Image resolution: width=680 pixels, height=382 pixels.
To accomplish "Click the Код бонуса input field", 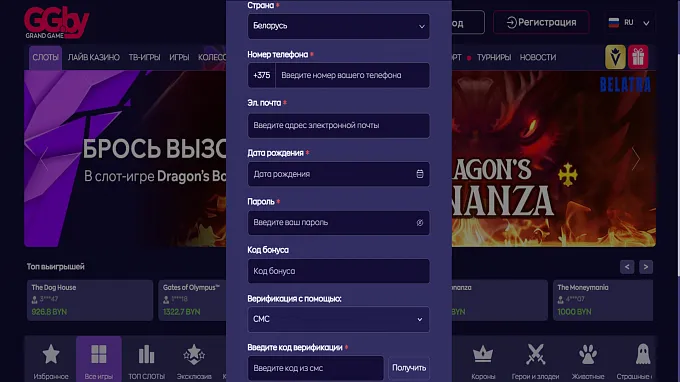I will [x=338, y=271].
